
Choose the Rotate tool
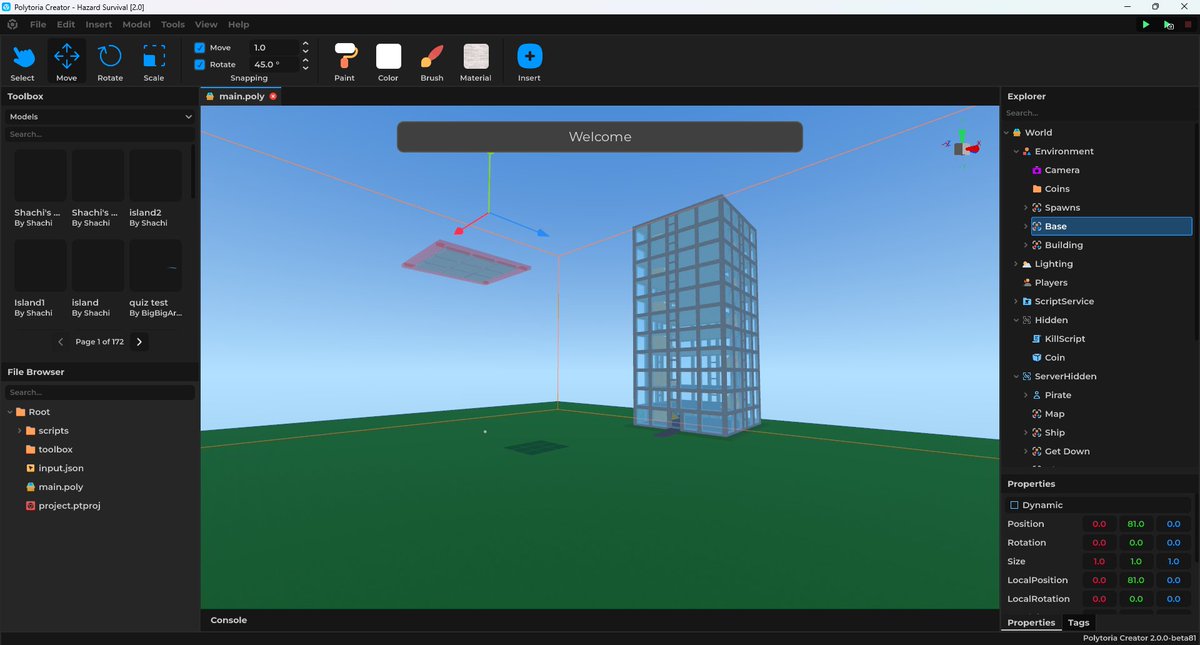pos(110,62)
